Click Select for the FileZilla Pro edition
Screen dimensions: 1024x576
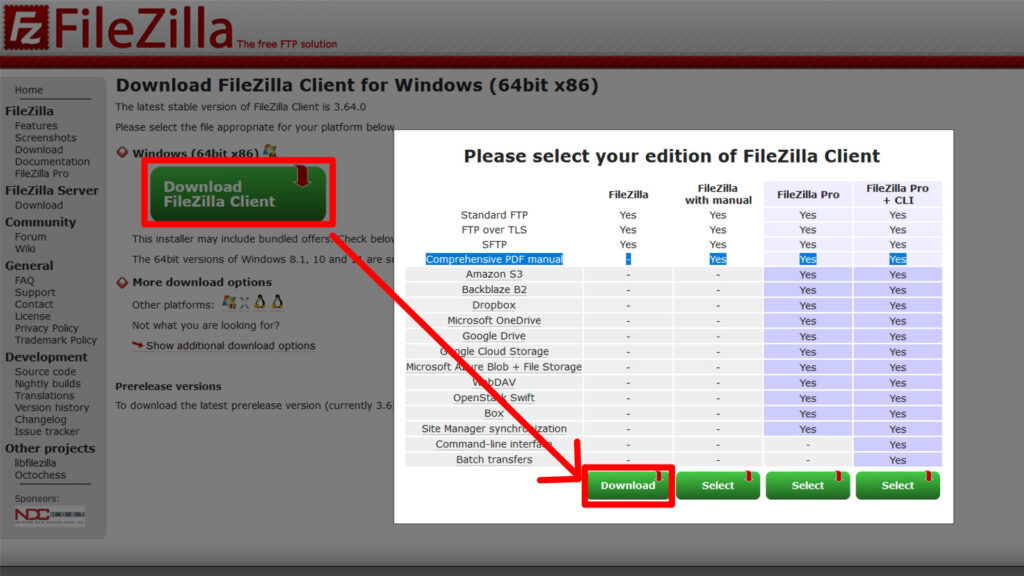pos(808,485)
